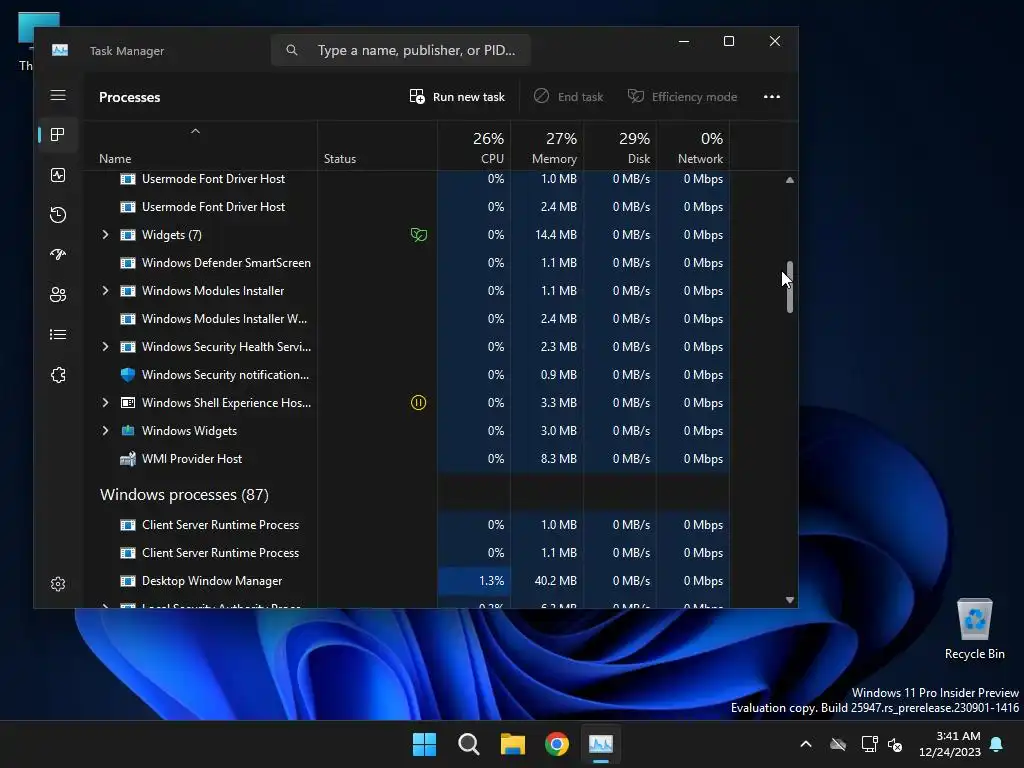Expand the Widgets (7) process group
The height and width of the screenshot is (768, 1024).
coord(105,234)
